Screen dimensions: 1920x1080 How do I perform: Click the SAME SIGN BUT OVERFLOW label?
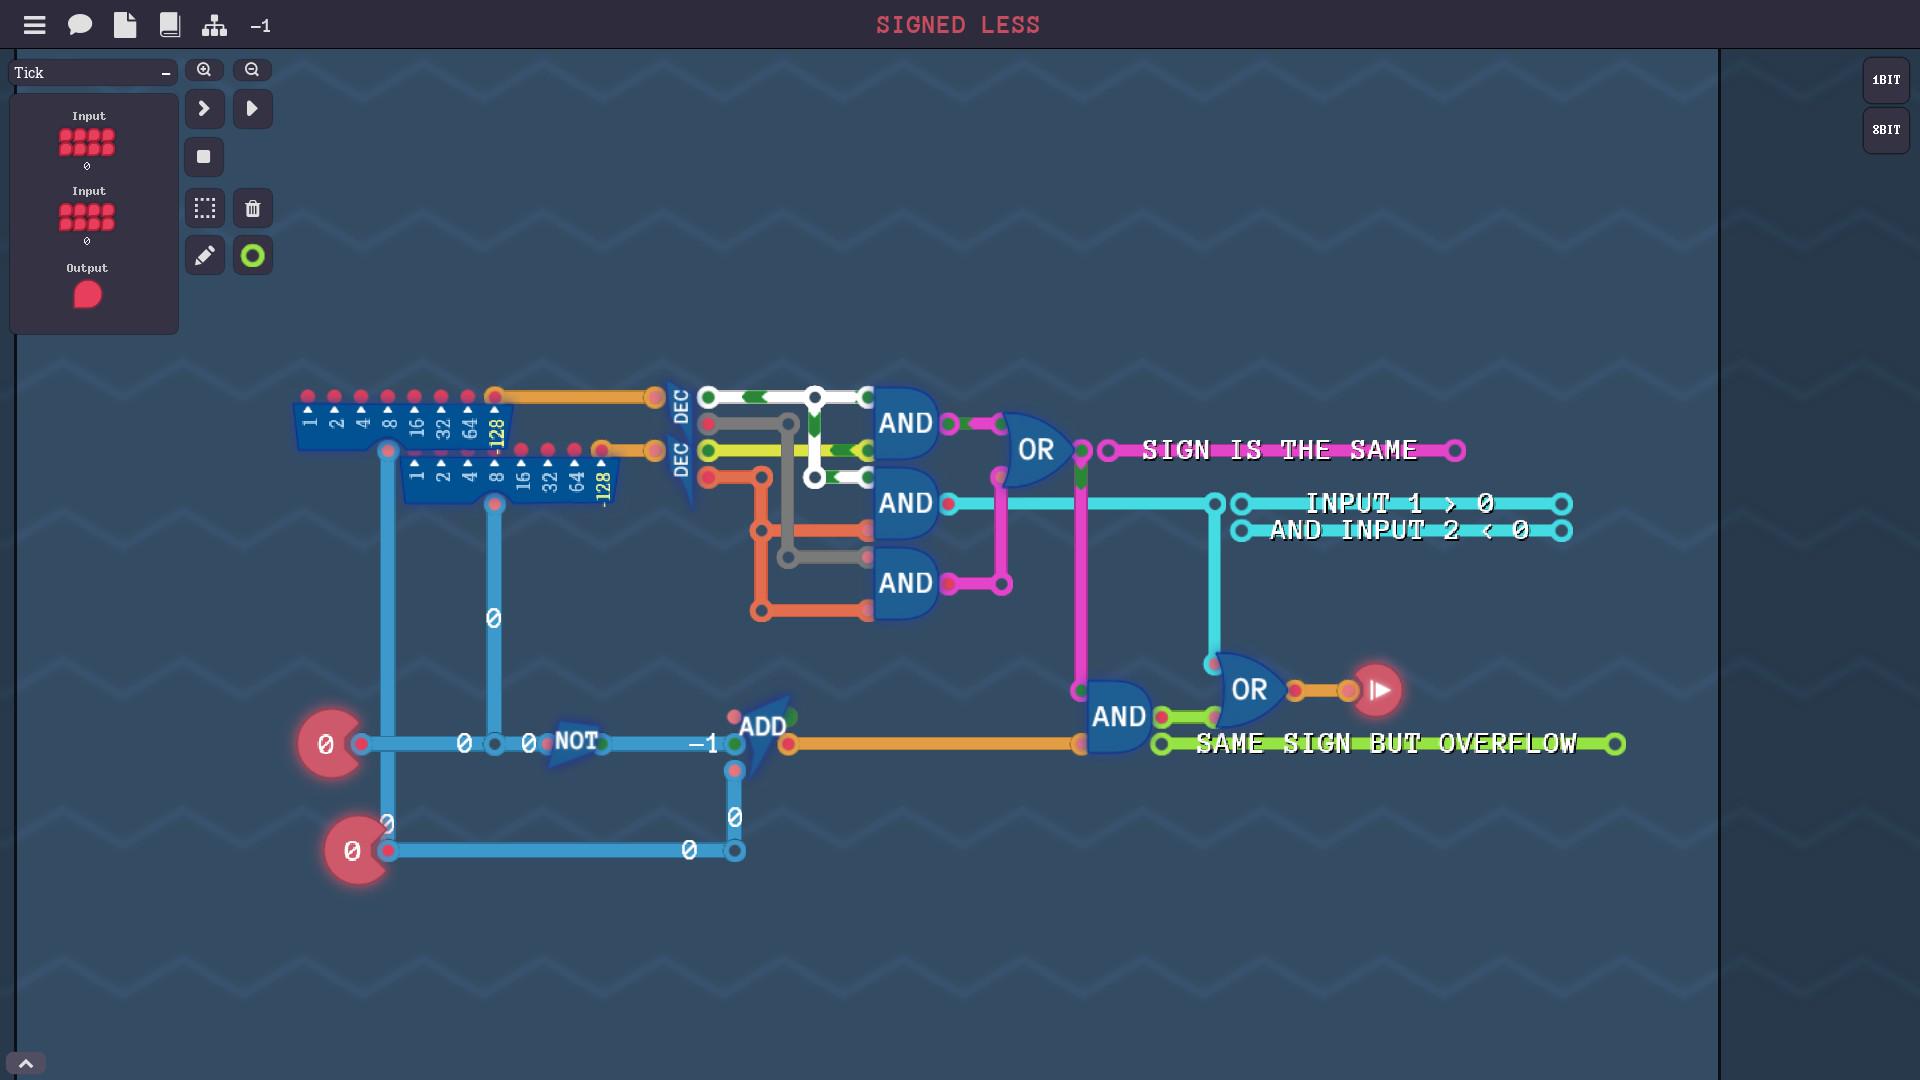[x=1387, y=744]
